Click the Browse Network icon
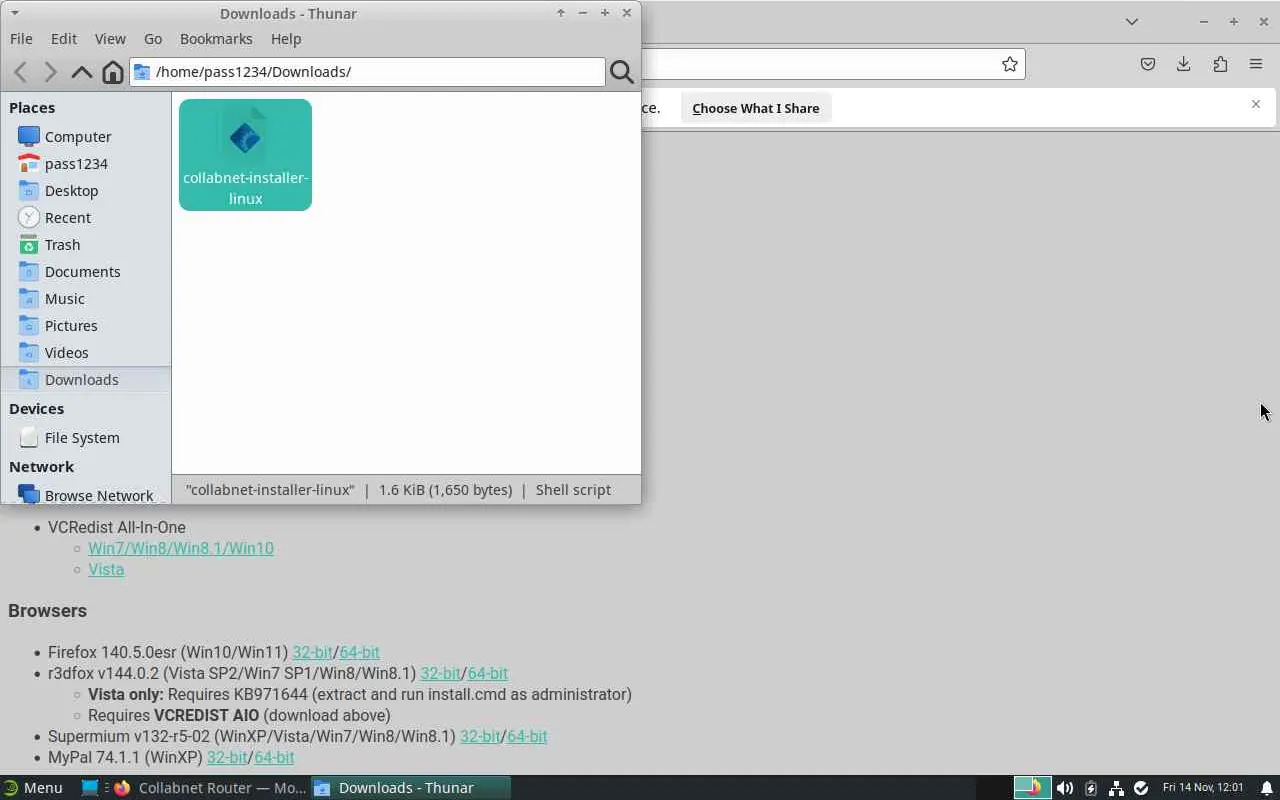1280x800 pixels. pyautogui.click(x=29, y=495)
